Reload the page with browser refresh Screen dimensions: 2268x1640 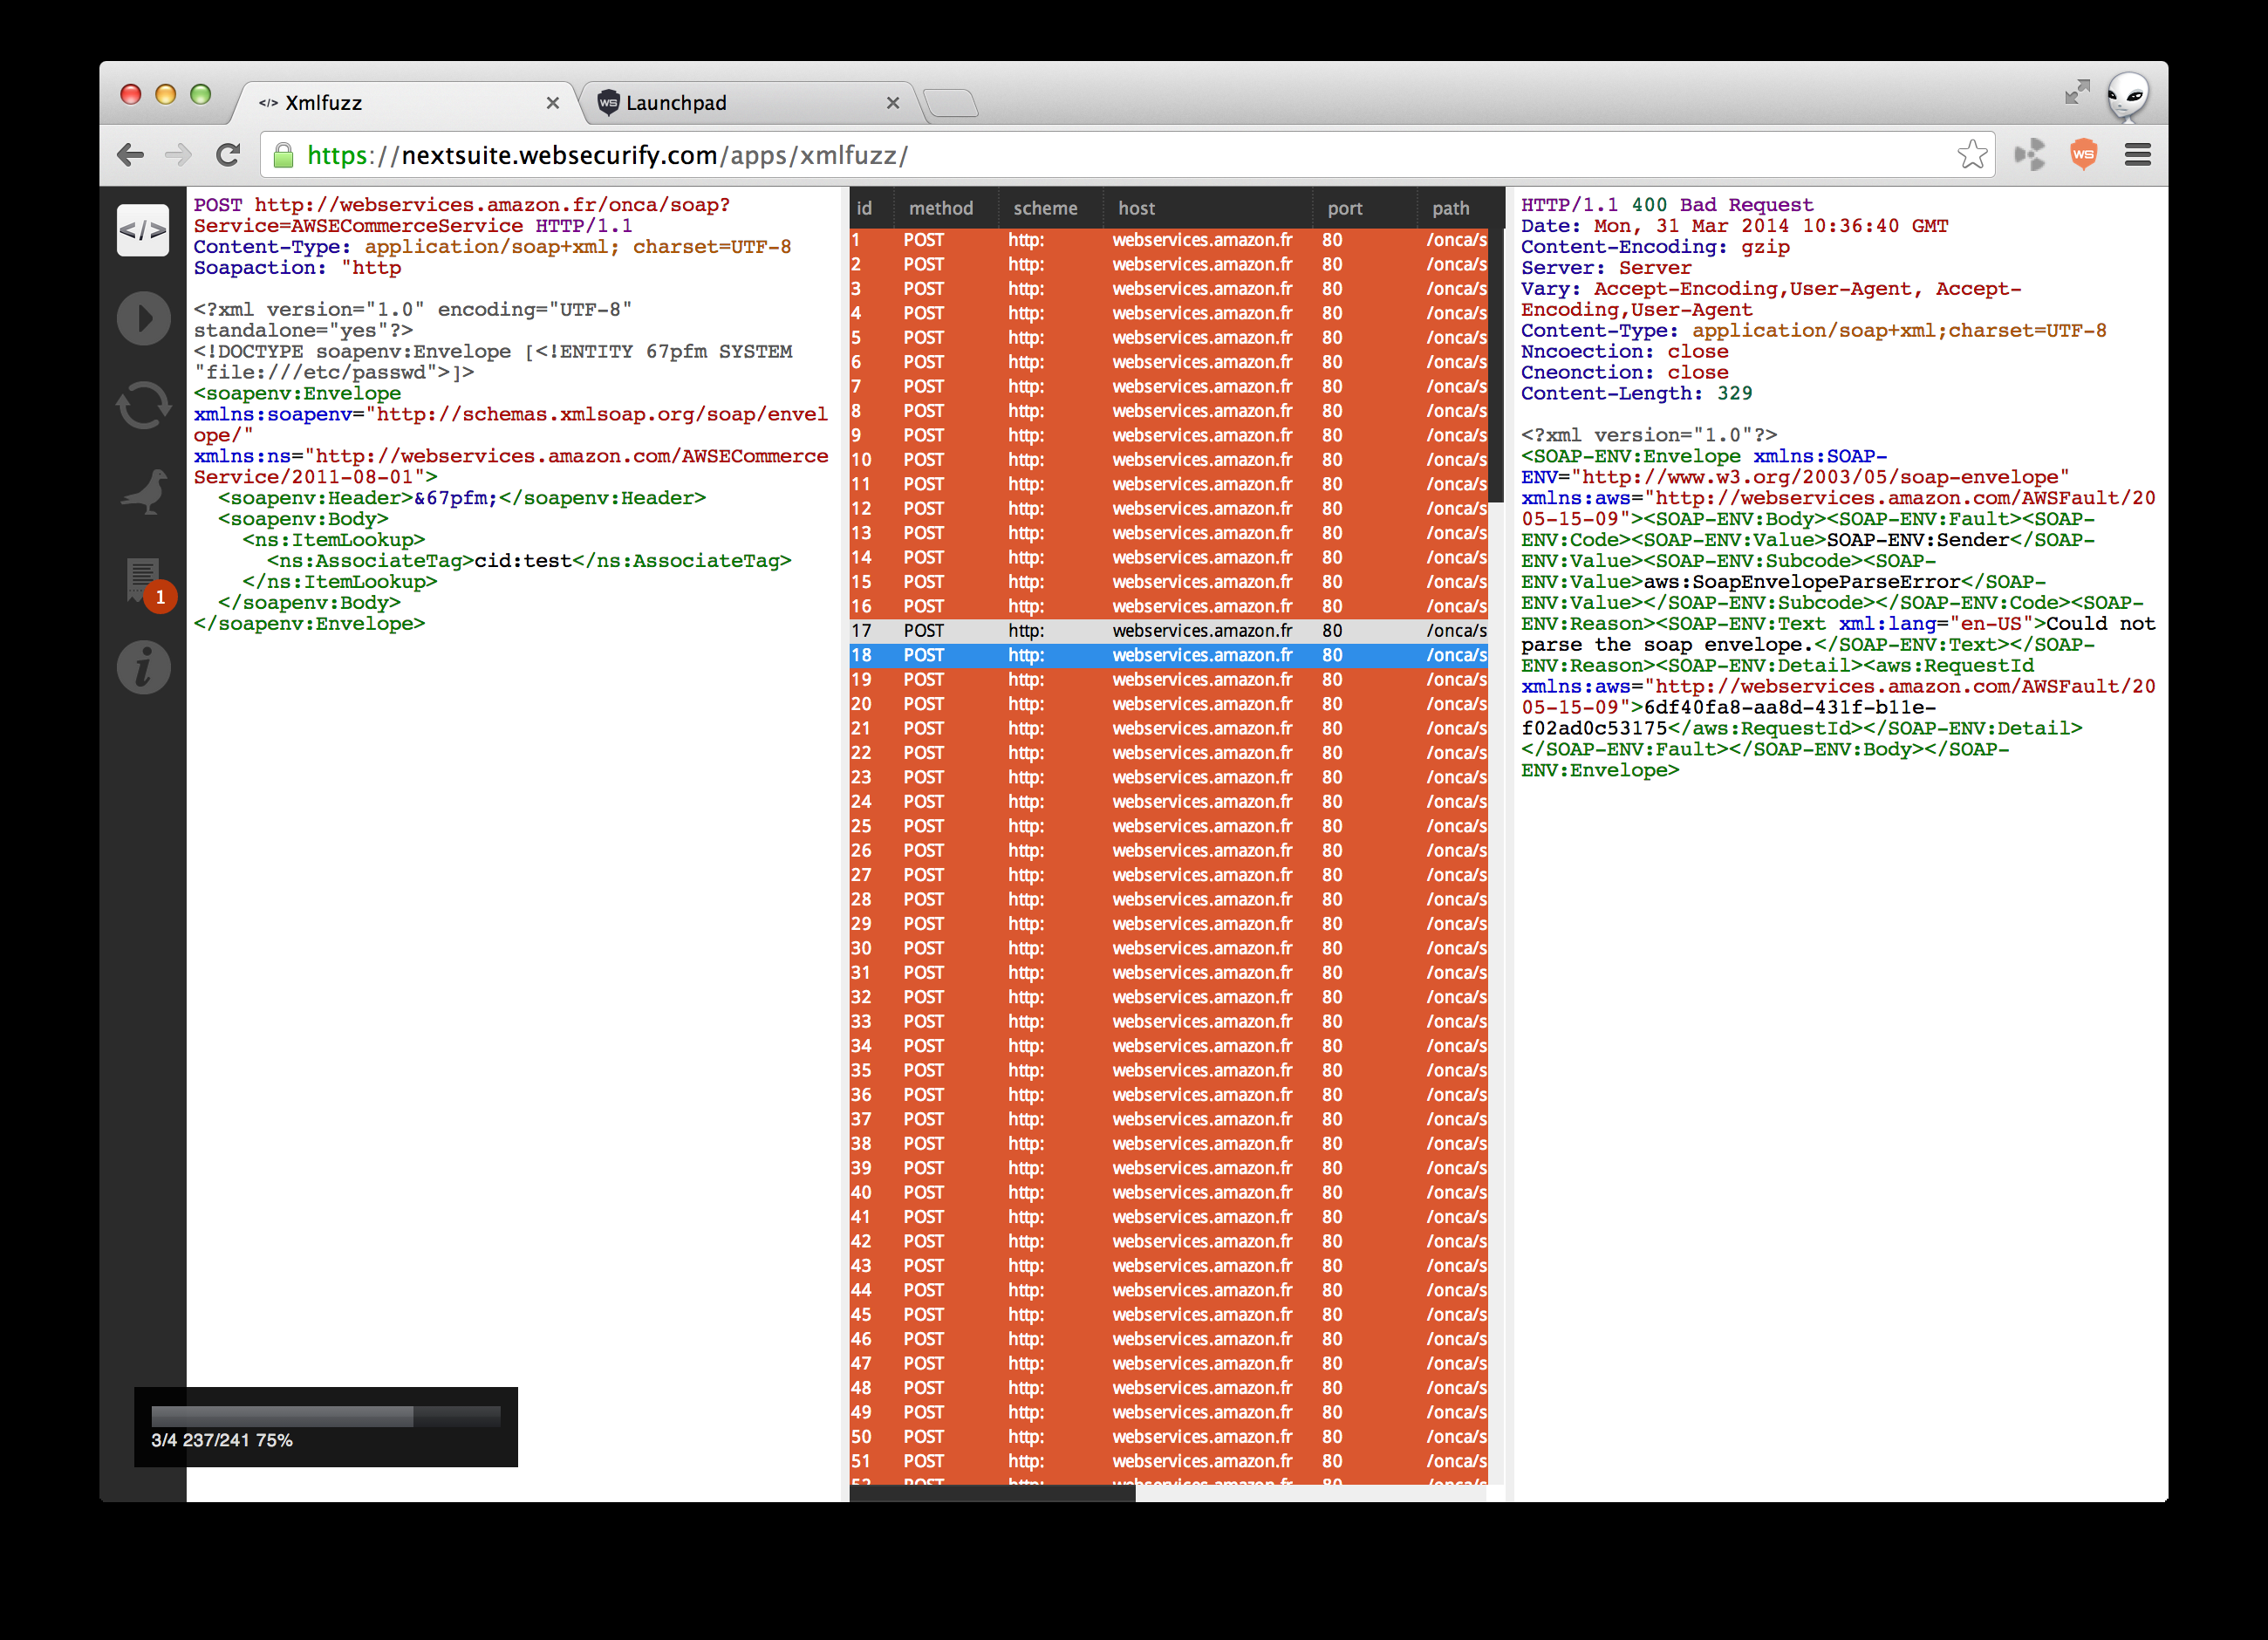228,155
